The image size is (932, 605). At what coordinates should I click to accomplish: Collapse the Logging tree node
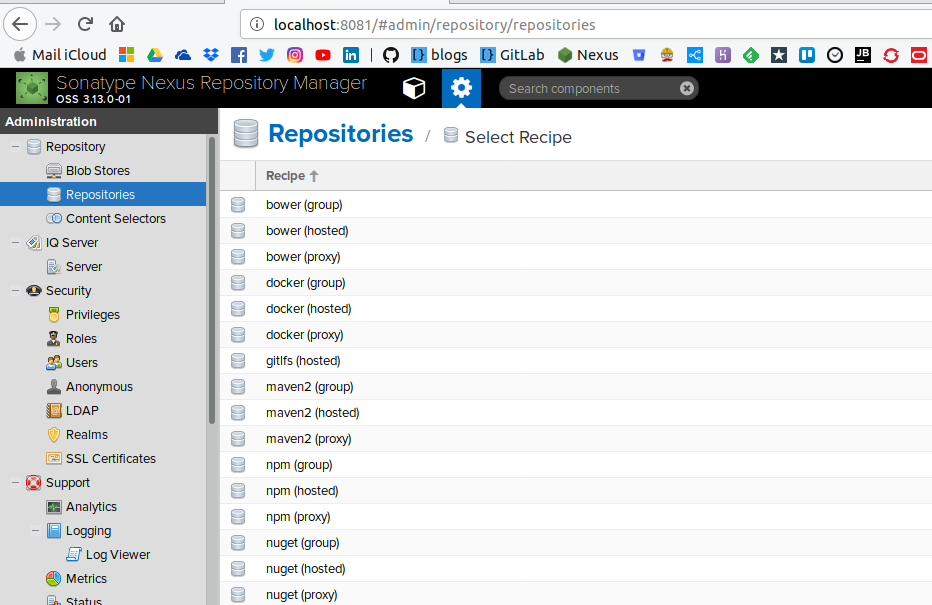click(36, 531)
